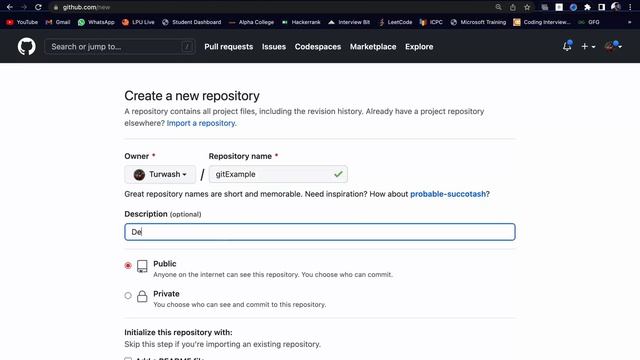Open the LPU Live bookmark
Viewport: 640px width, 360px height.
[x=138, y=22]
